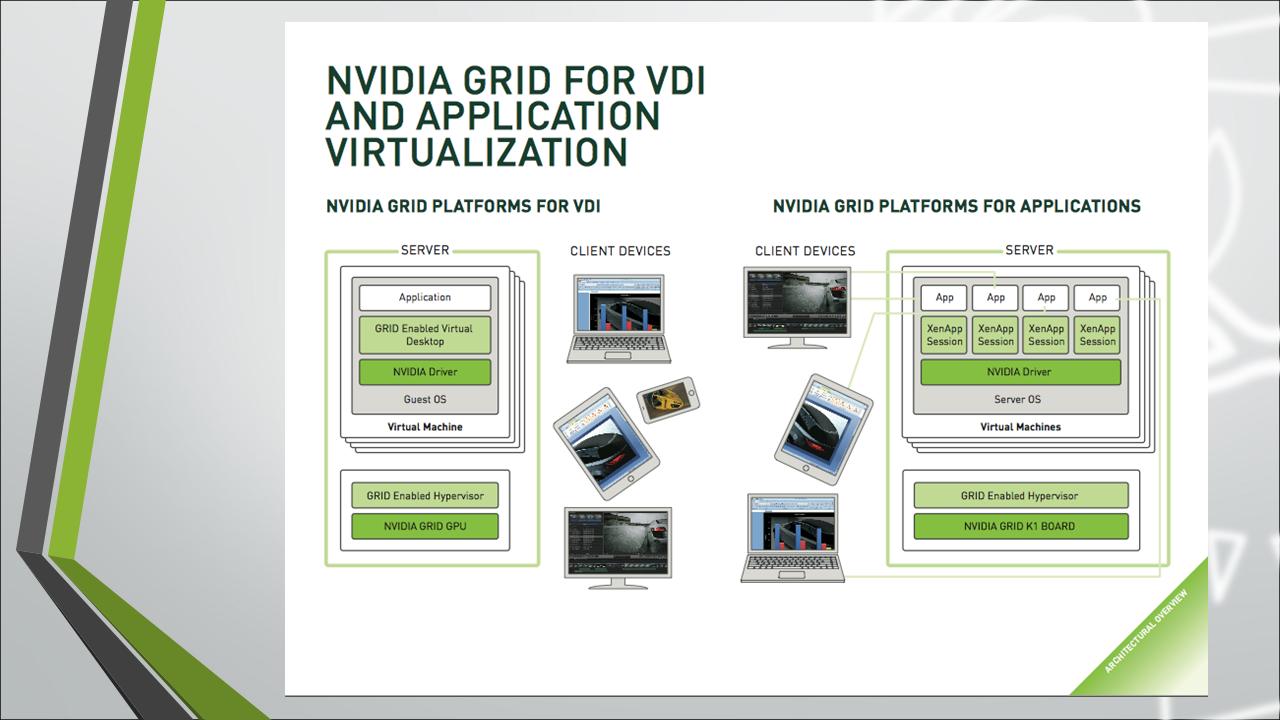Select the tablet image in the applications client devices
The image size is (1280, 720).
point(823,432)
